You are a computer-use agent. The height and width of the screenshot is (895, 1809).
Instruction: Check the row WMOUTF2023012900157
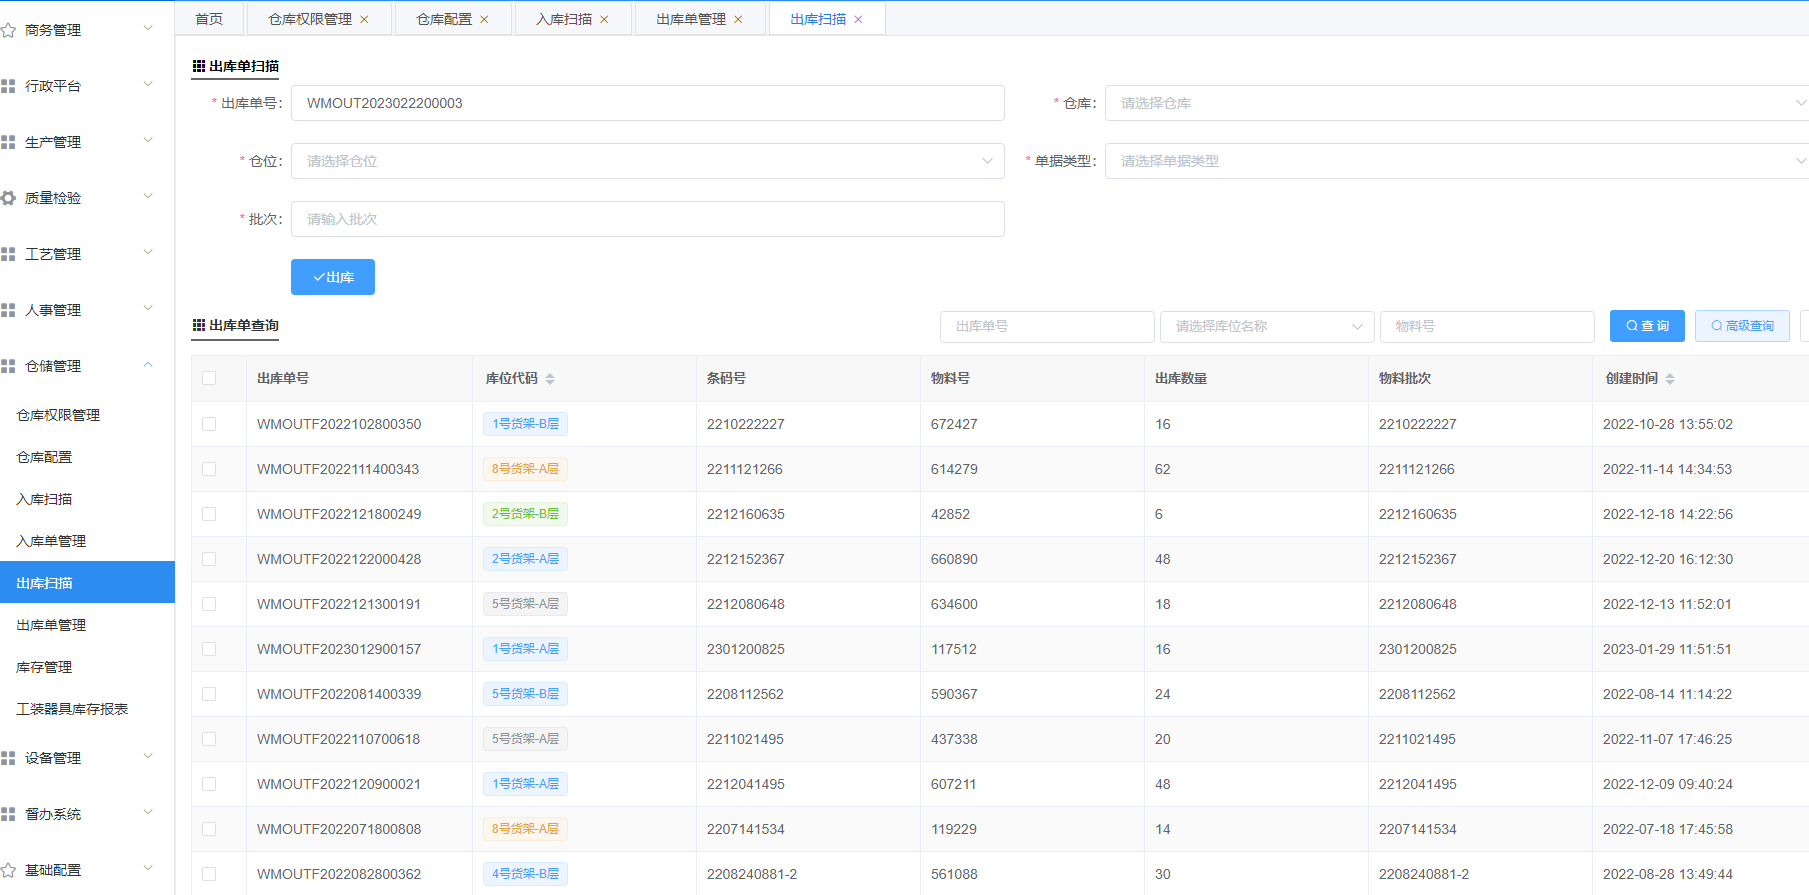pos(209,649)
